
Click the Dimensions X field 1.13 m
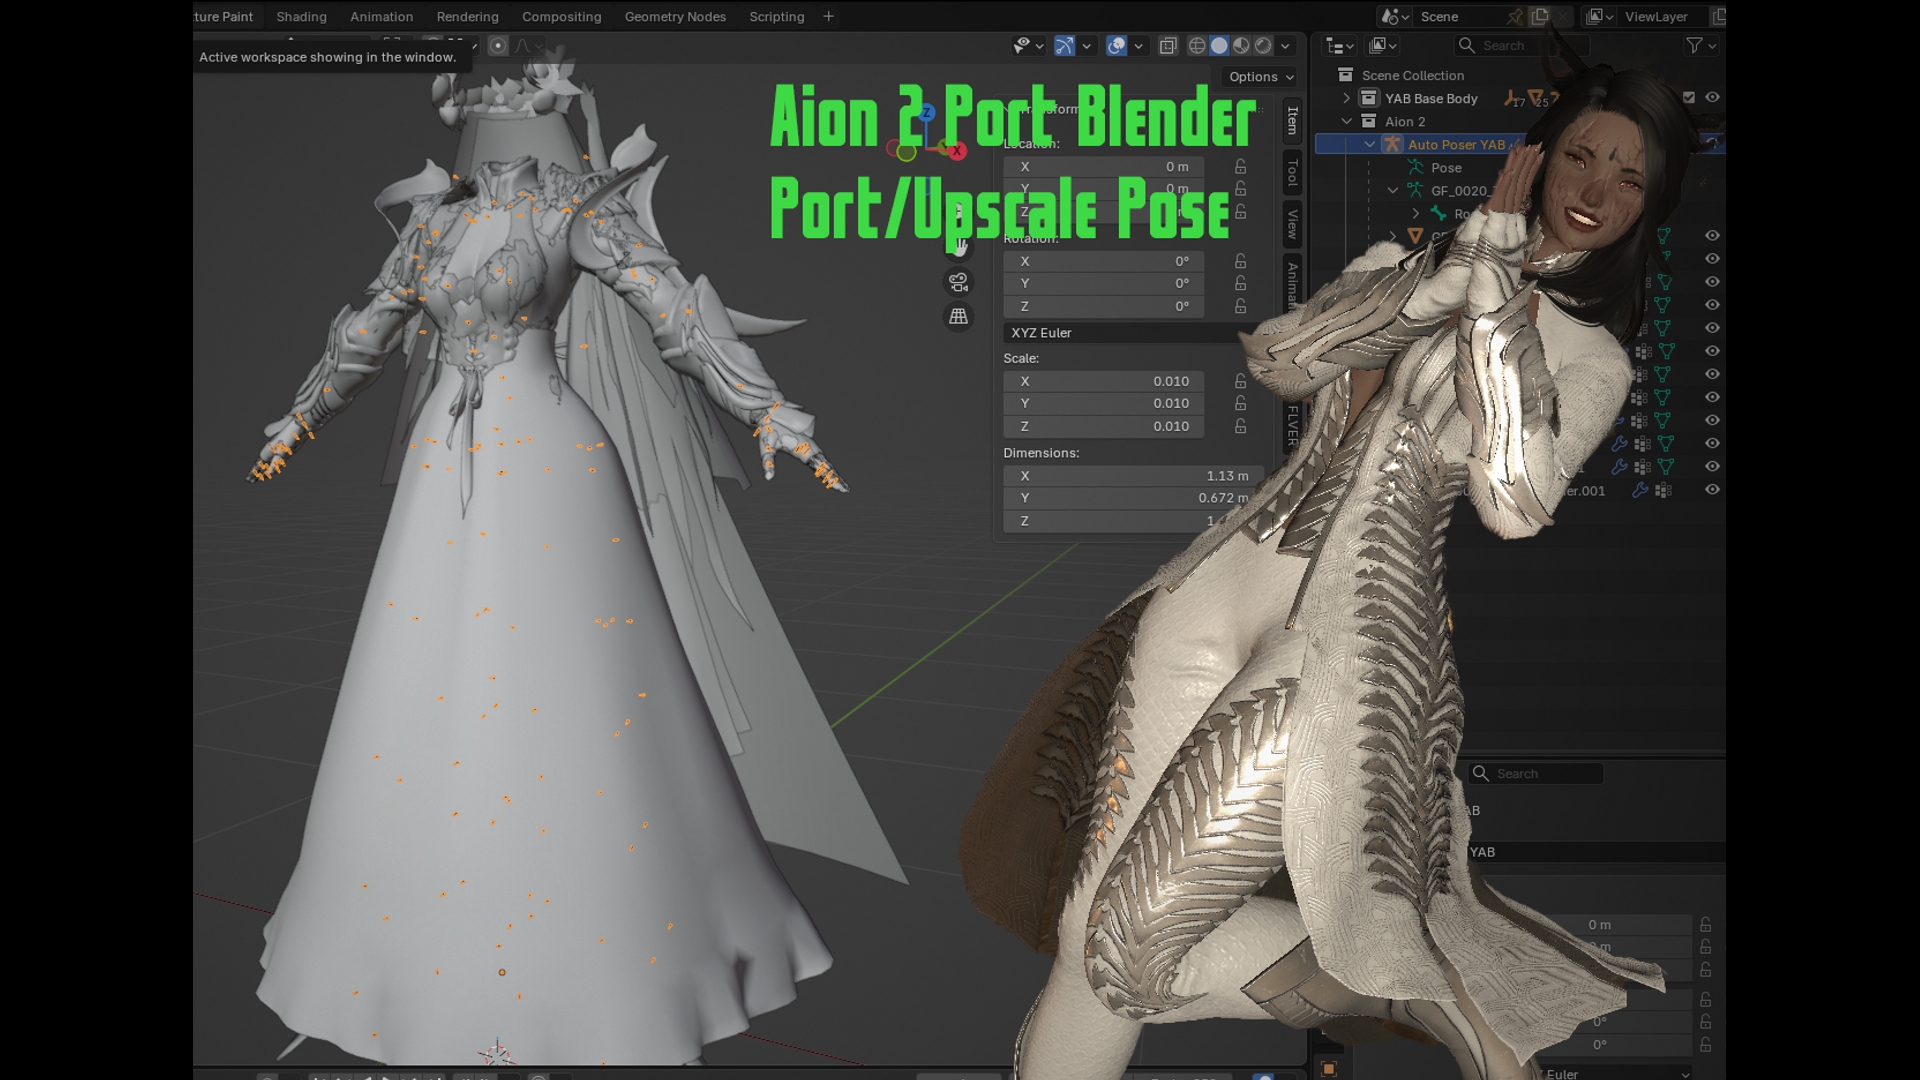tap(1133, 476)
